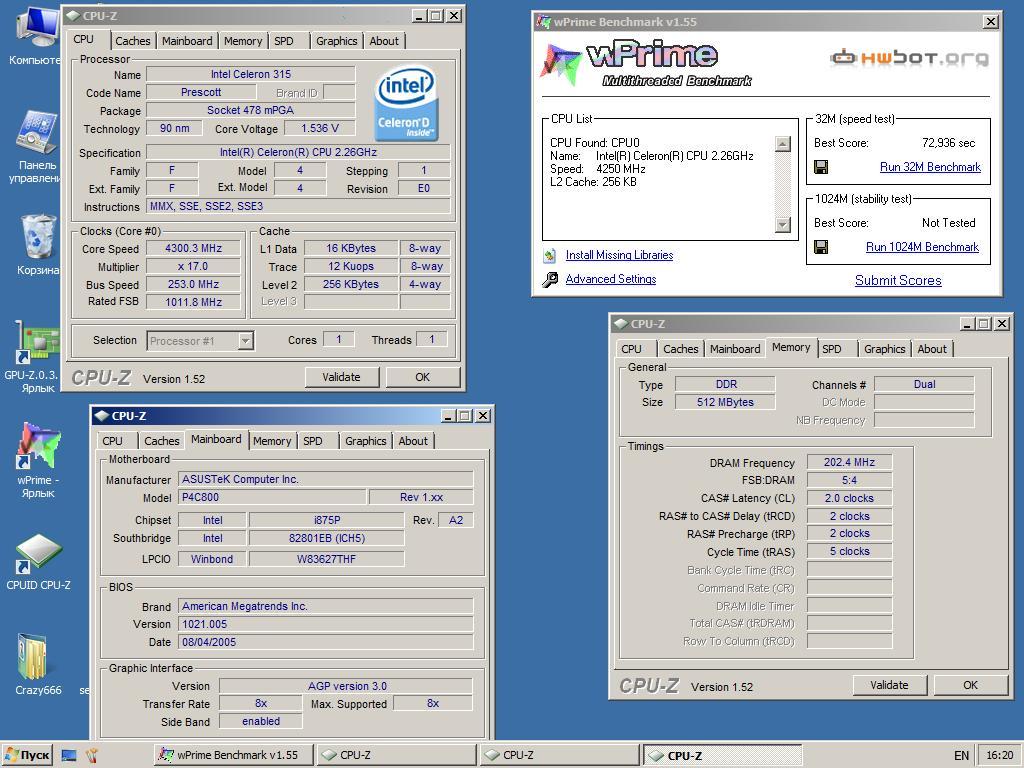This screenshot has width=1024, height=768.
Task: Click OK in Memory CPU-Z window
Action: point(970,685)
